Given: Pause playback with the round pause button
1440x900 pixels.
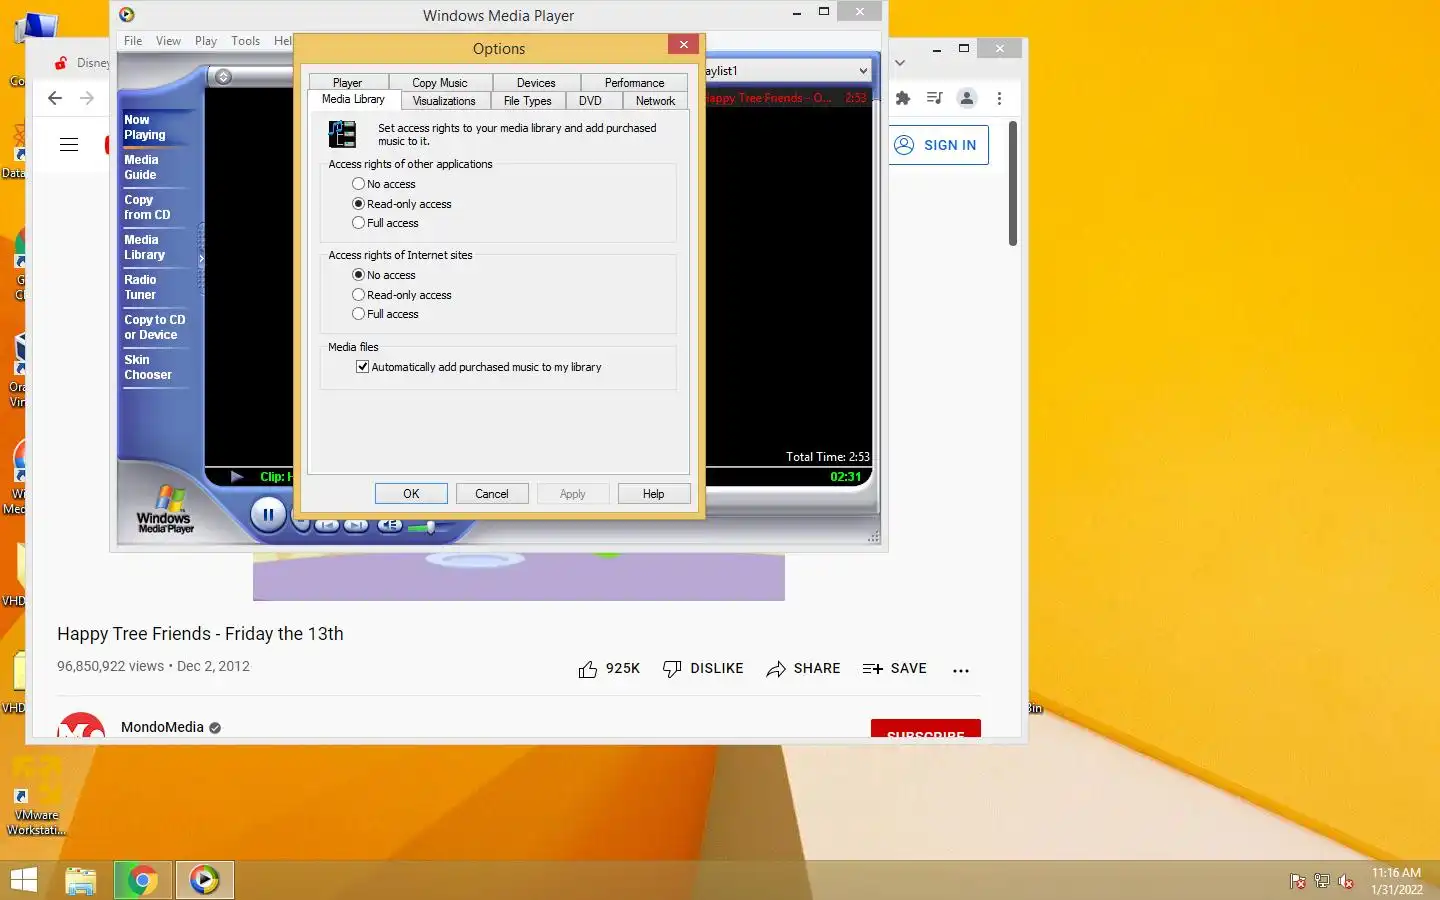Looking at the screenshot, I should click(267, 515).
